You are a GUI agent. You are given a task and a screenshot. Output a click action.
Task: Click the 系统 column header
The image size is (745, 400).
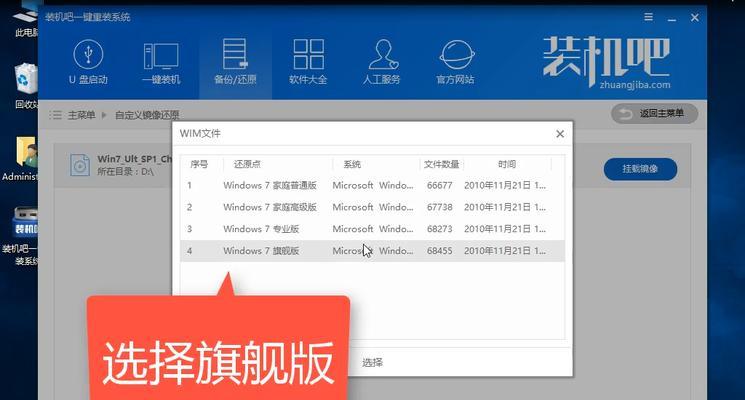point(352,164)
